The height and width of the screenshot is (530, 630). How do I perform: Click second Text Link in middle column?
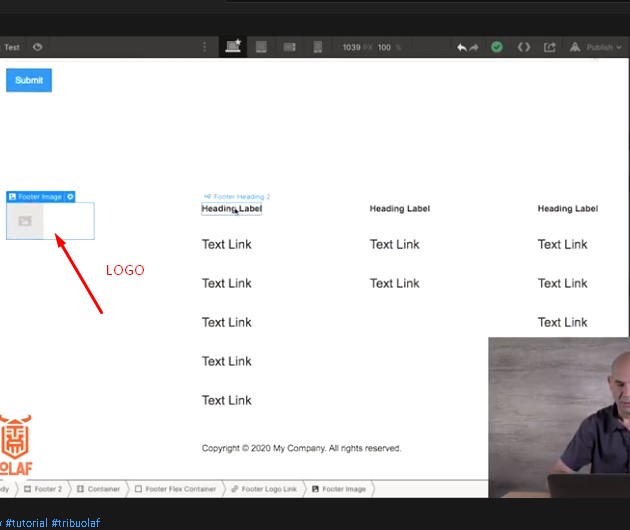pyautogui.click(x=395, y=283)
